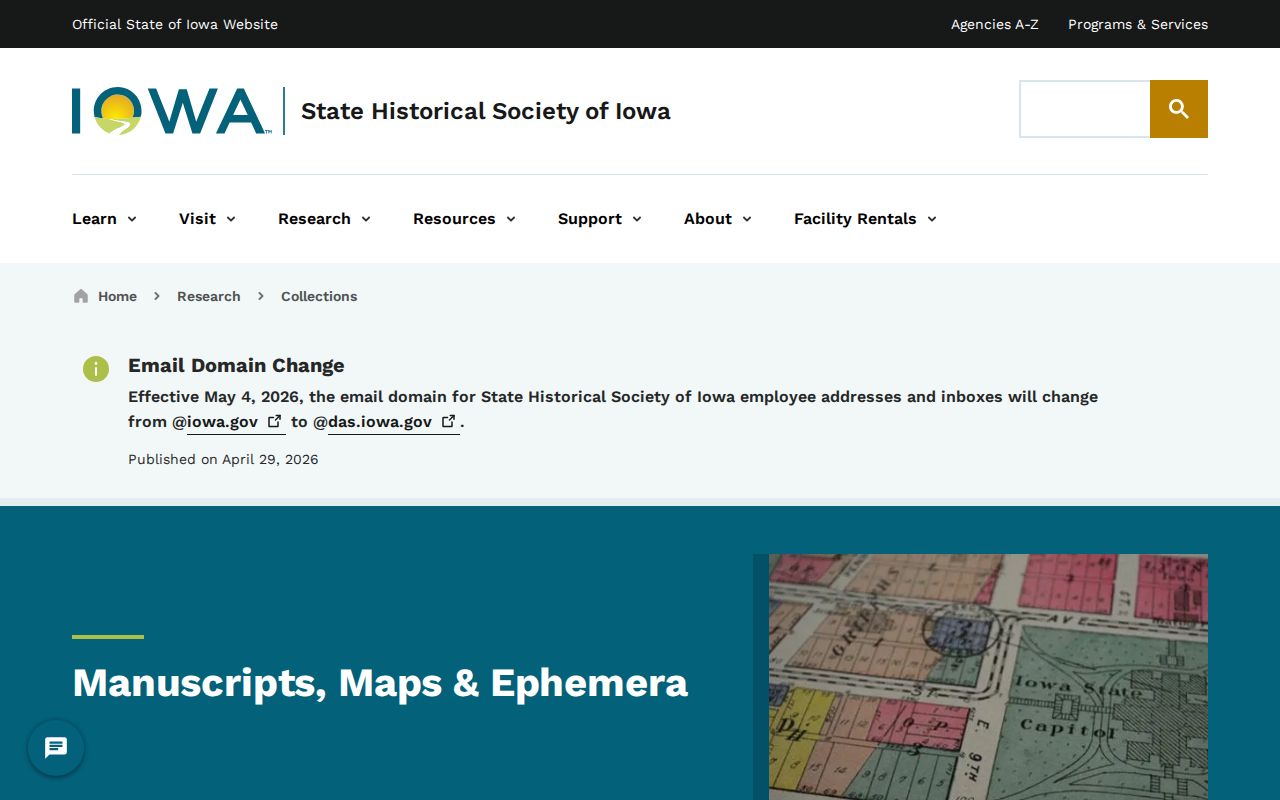Expand the About menu chevron
Screen dimensions: 1280x800
[747, 219]
